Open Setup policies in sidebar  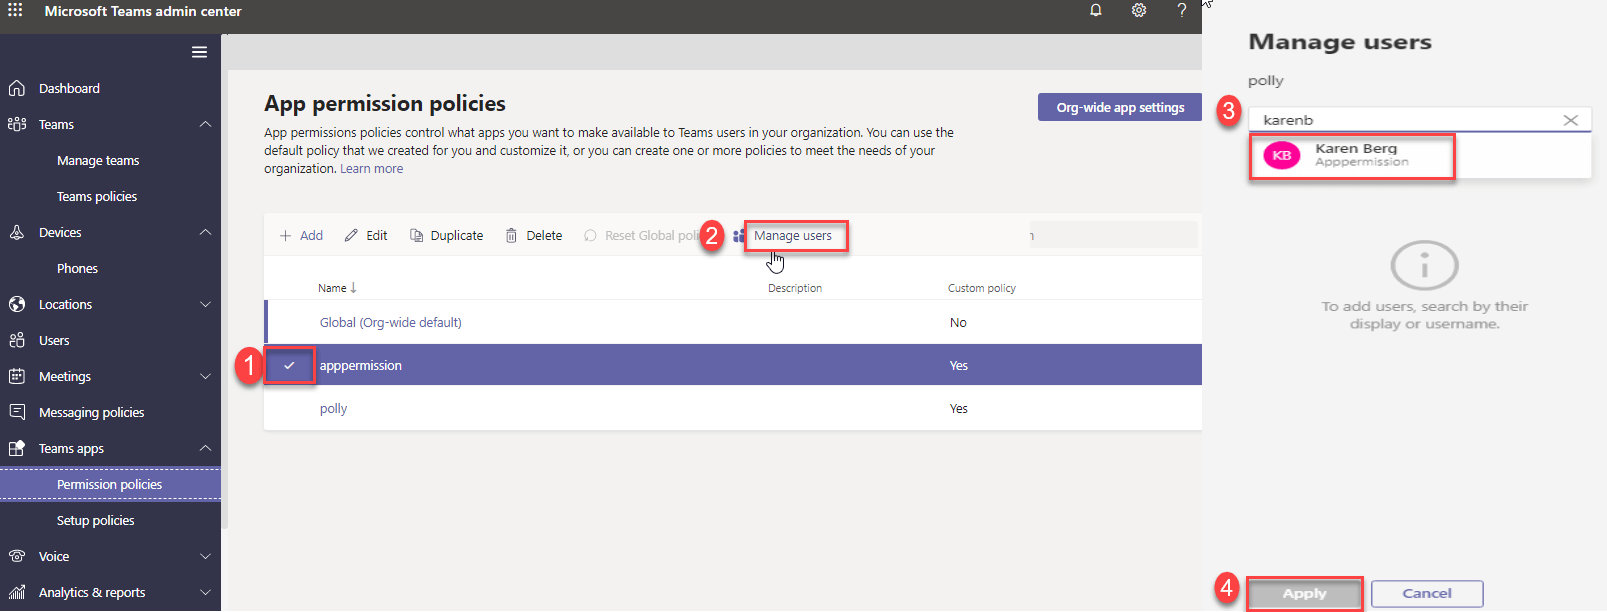point(95,520)
